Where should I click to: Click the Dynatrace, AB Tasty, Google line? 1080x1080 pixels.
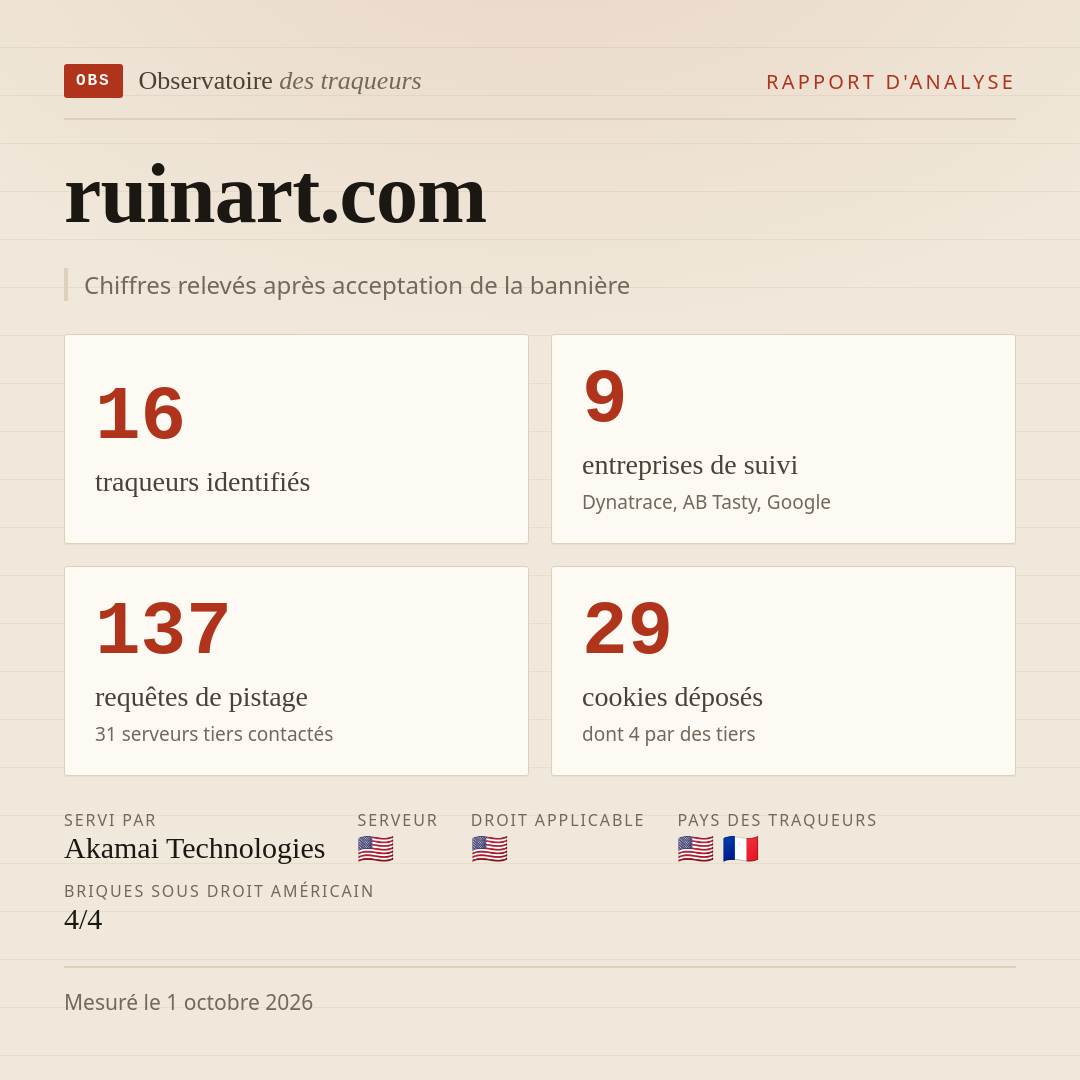706,502
